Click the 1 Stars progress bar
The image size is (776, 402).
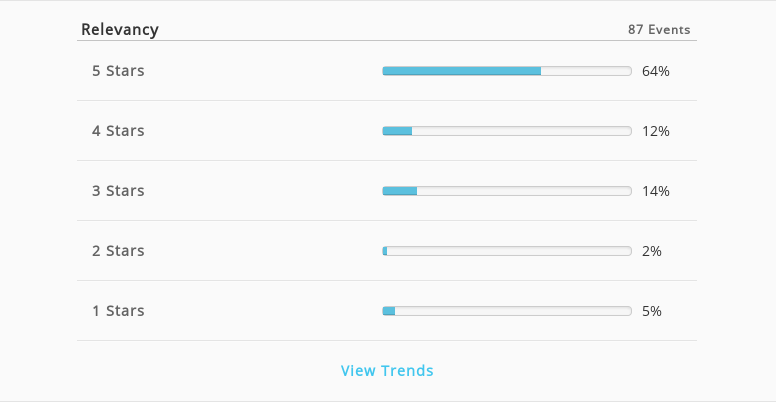click(507, 311)
